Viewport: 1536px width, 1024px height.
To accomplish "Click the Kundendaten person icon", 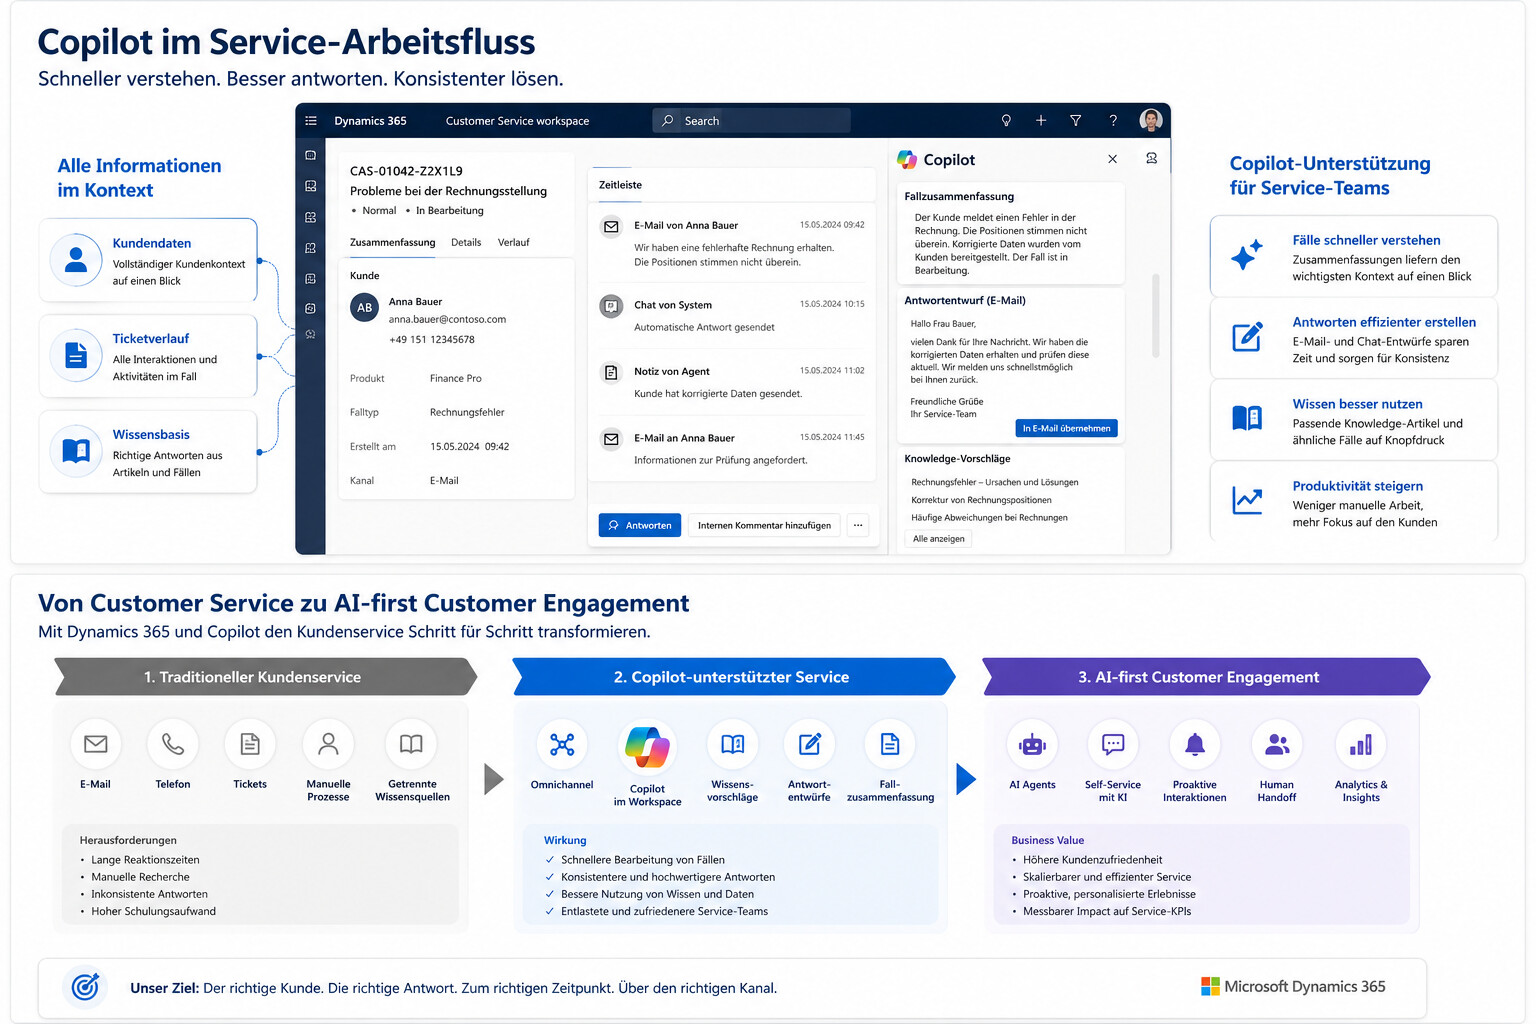I will point(76,260).
